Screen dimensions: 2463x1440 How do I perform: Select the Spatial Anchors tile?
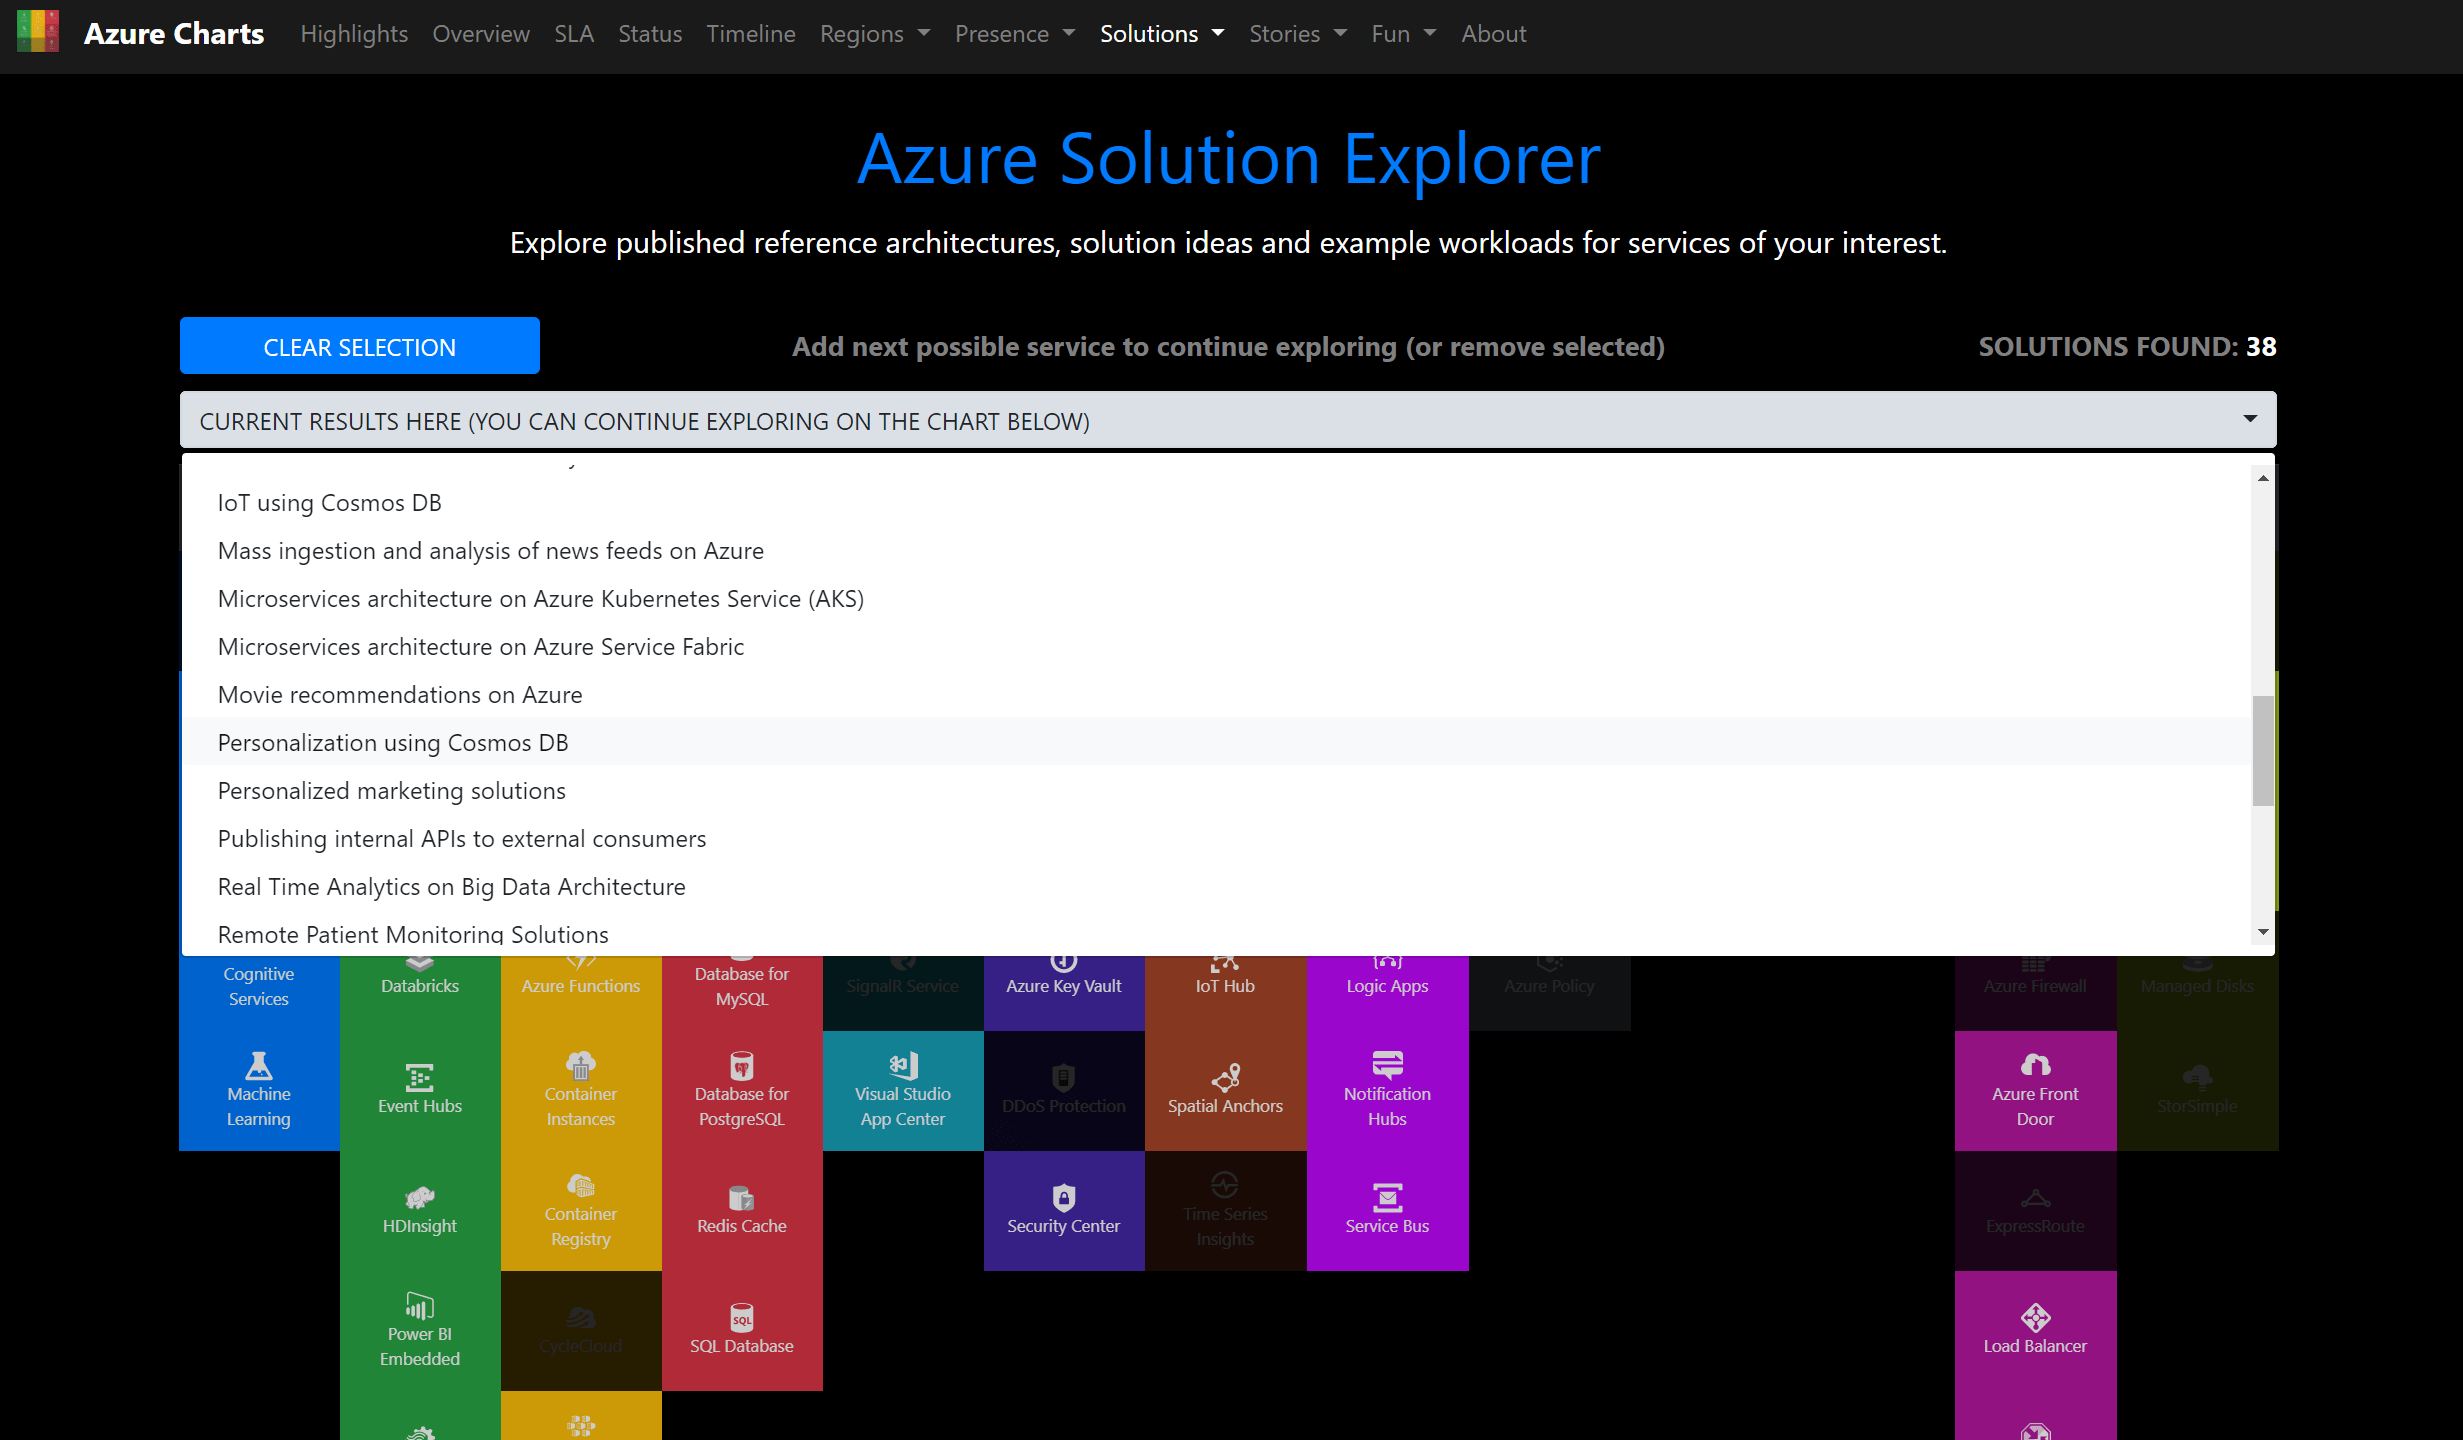[1224, 1090]
